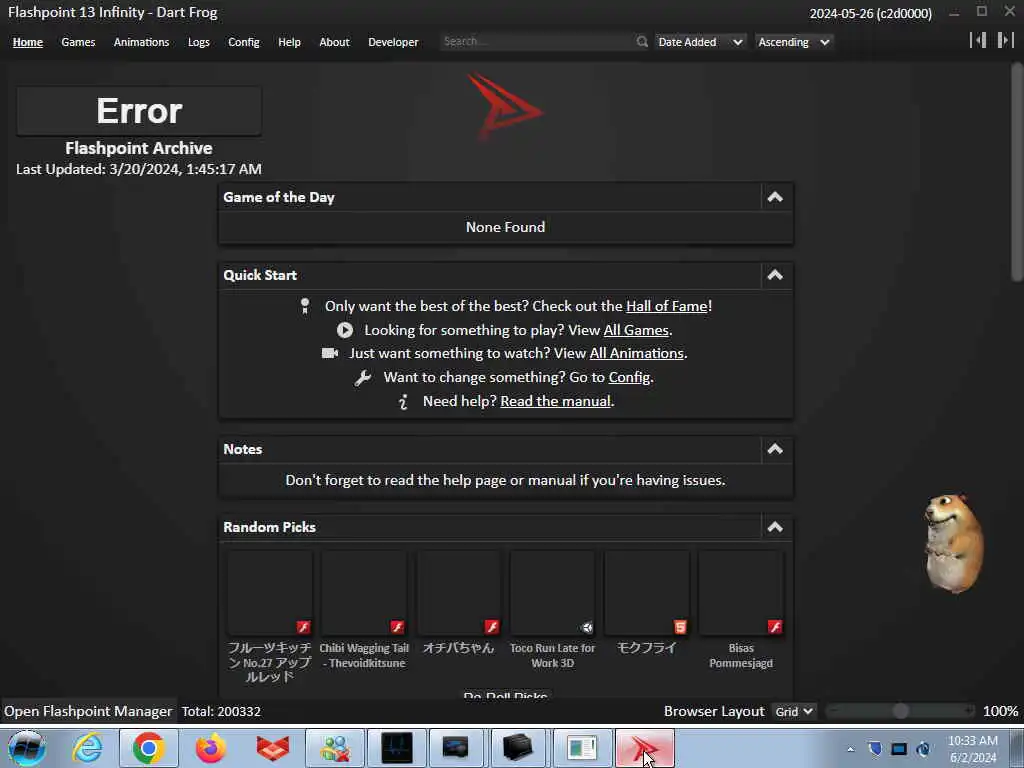Click the Flash icon on オチバちゃん
The width and height of the screenshot is (1024, 768).
coord(492,627)
